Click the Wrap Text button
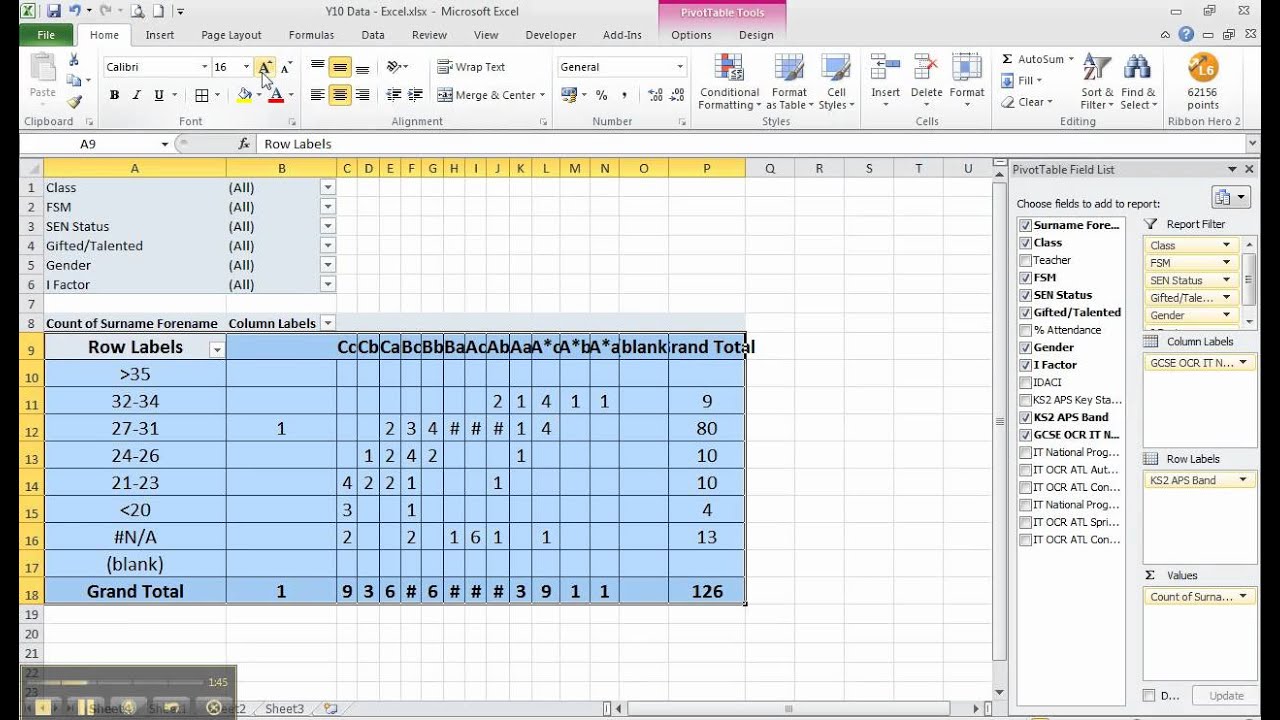This screenshot has height=720, width=1280. [472, 67]
